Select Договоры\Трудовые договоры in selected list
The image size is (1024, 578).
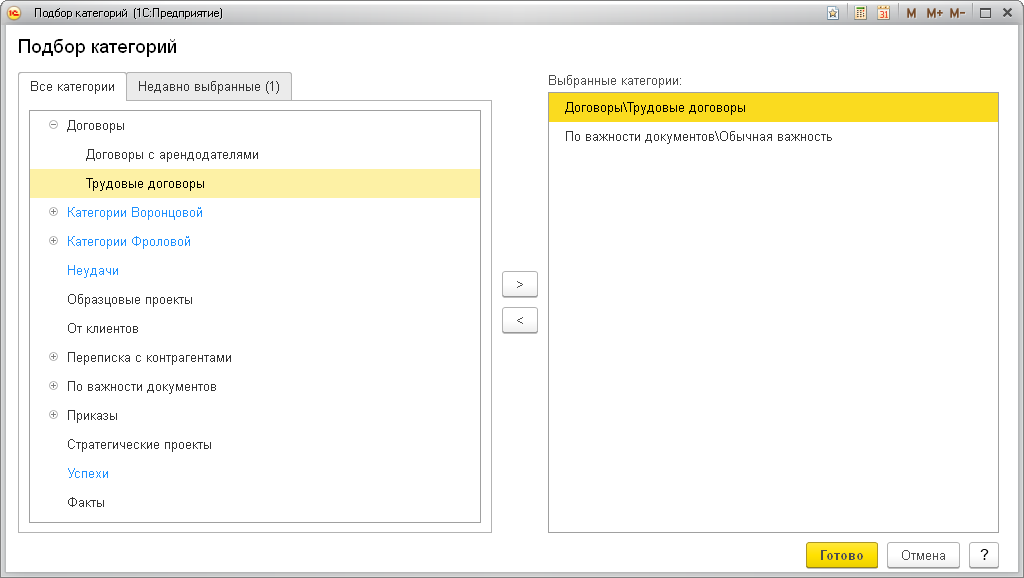coord(773,108)
